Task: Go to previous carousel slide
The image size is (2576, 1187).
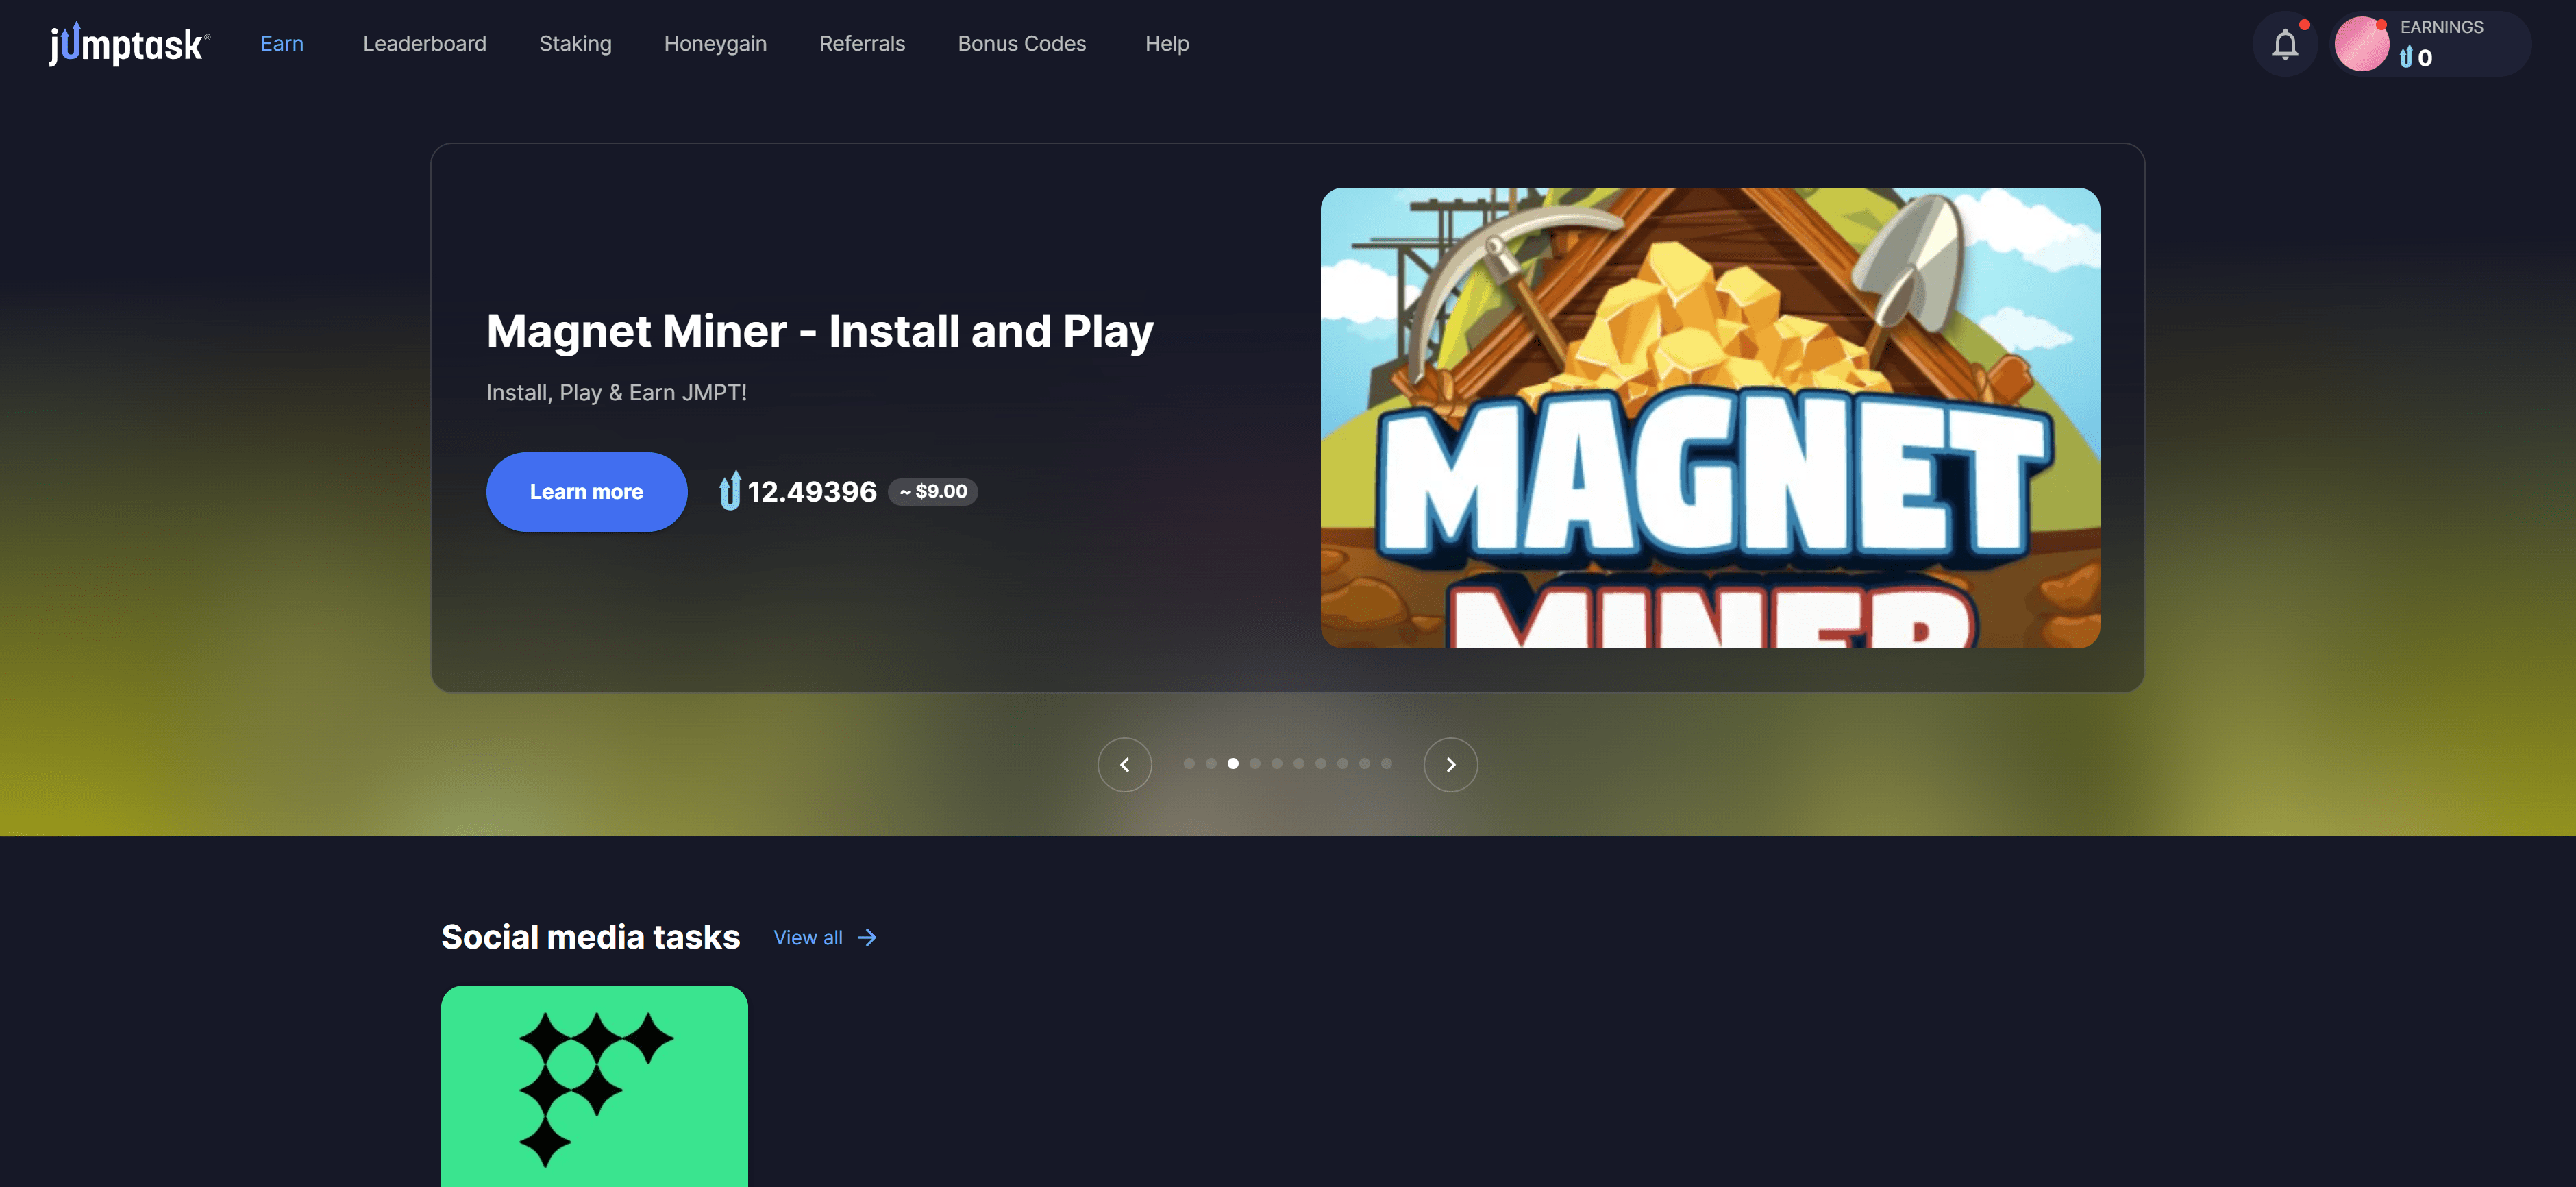Action: [x=1124, y=764]
